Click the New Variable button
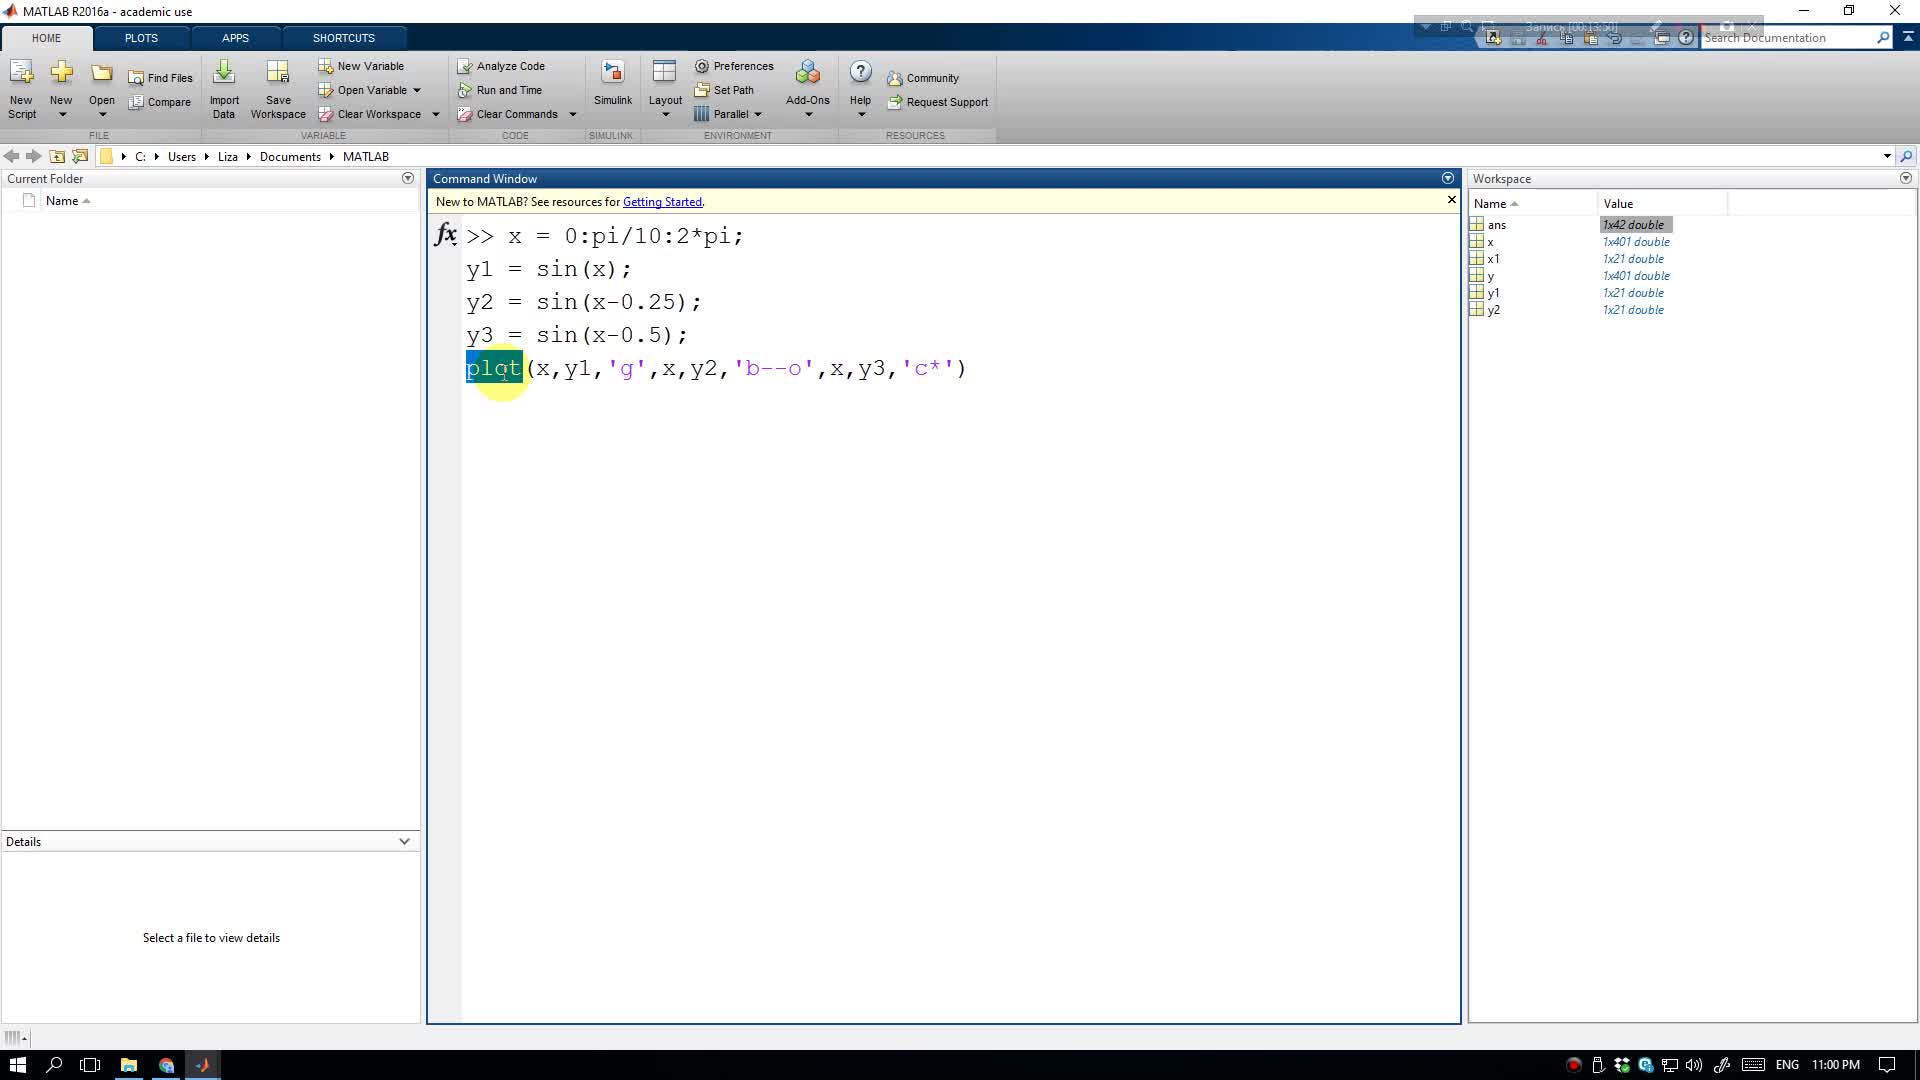1920x1080 pixels. 361,66
